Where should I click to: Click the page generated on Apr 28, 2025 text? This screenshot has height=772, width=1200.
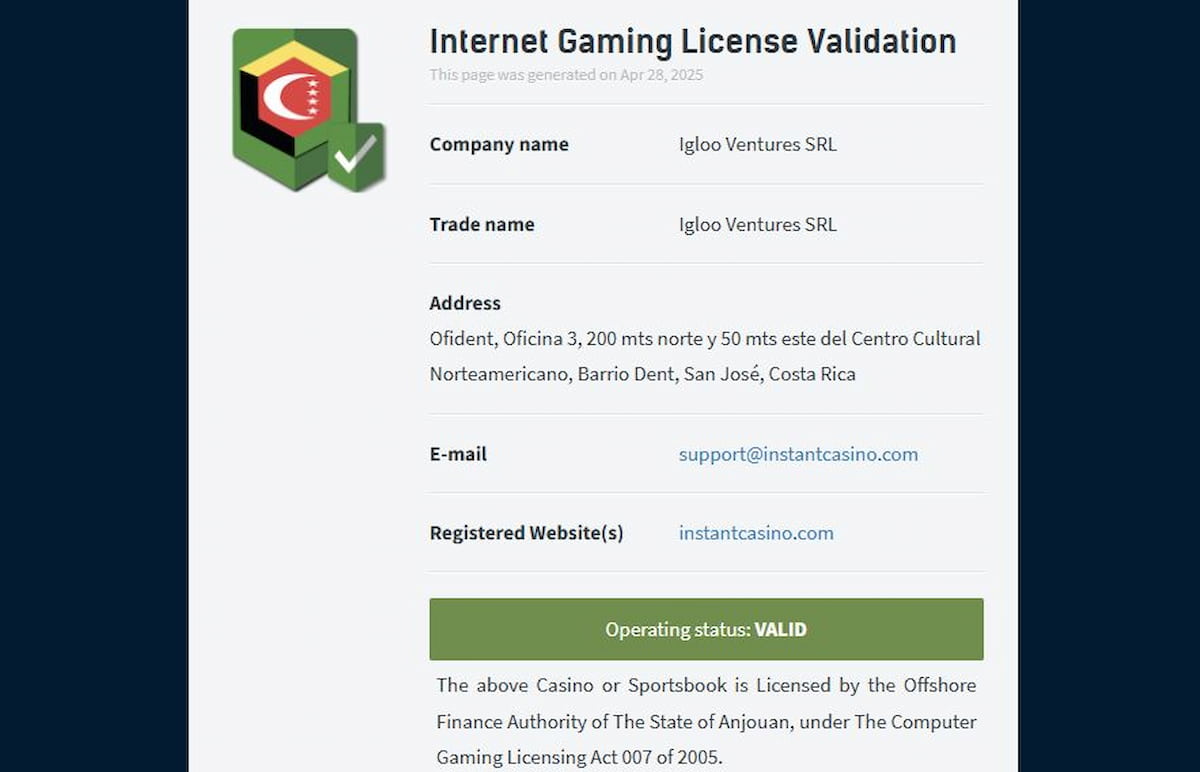566,75
